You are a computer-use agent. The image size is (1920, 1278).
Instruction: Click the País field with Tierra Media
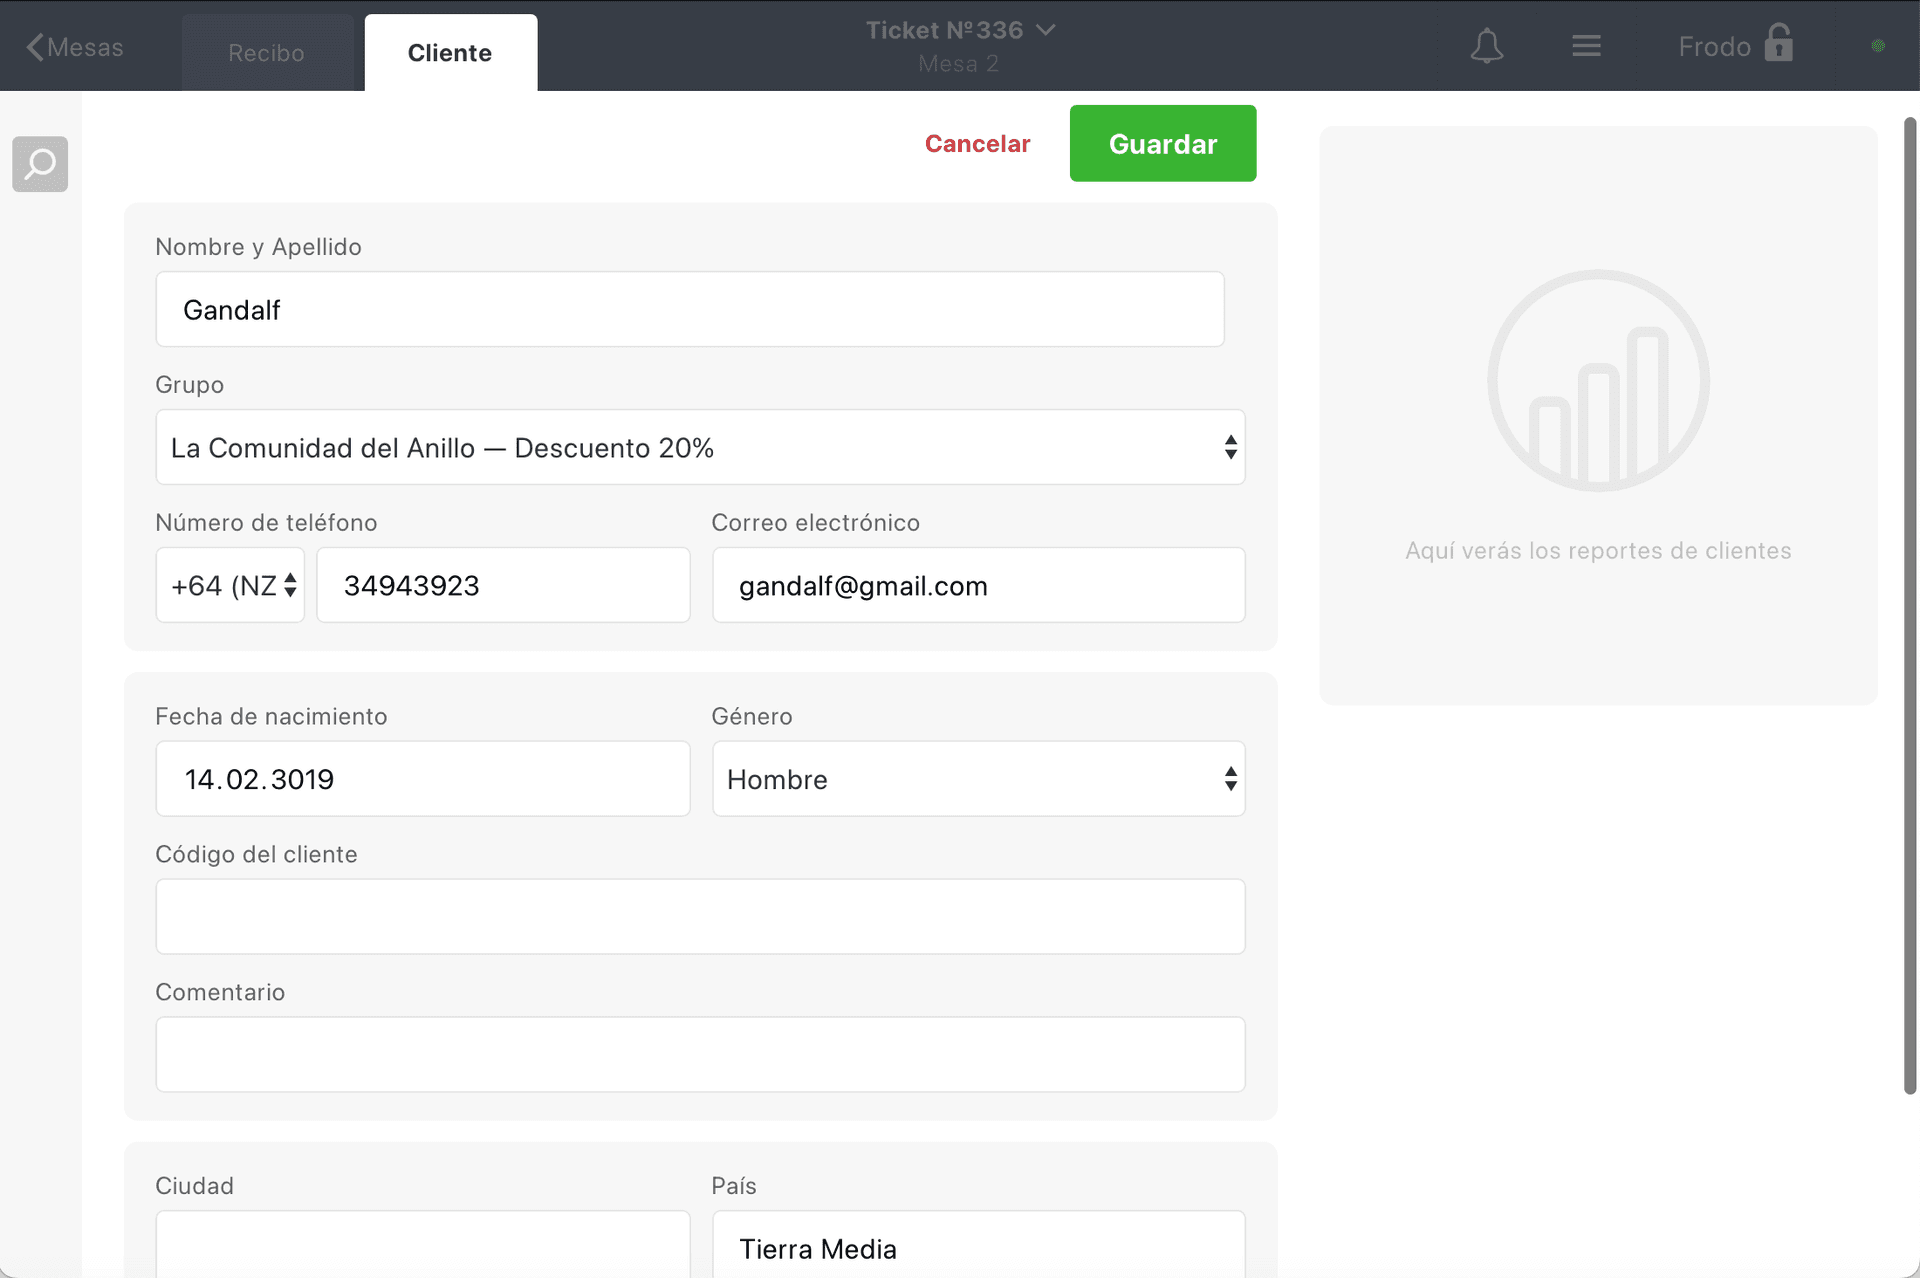click(978, 1244)
